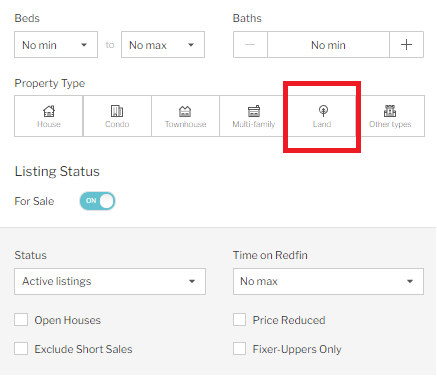This screenshot has height=377, width=437.
Task: Click the Baths No min value field
Action: click(x=328, y=45)
